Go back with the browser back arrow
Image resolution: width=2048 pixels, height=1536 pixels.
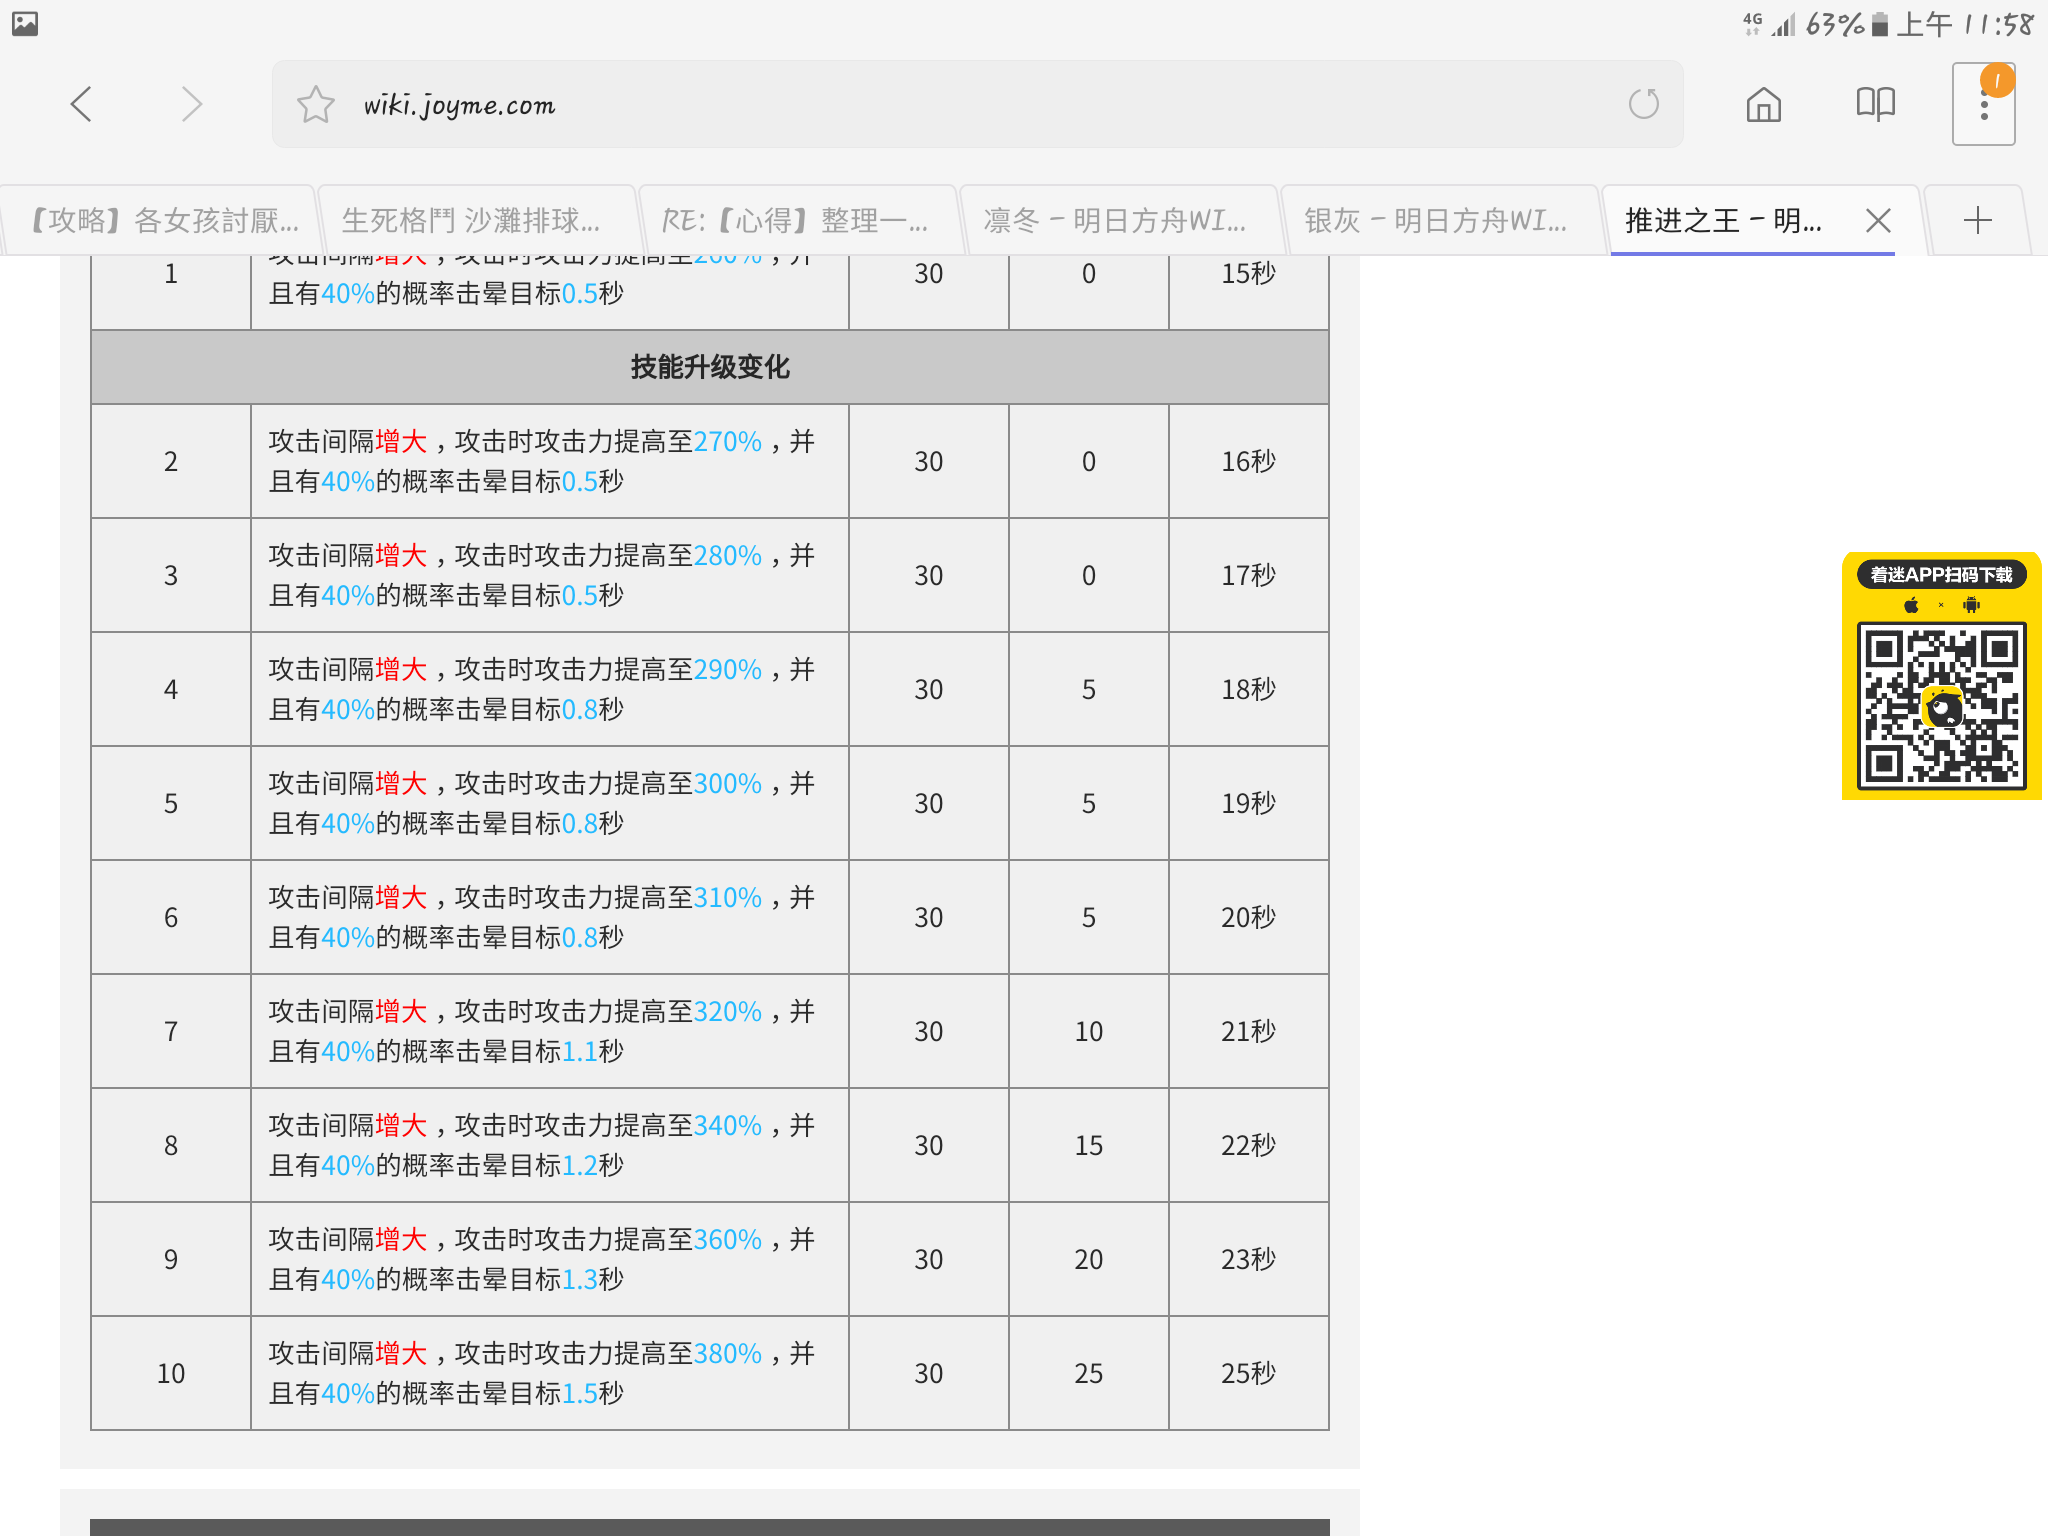pyautogui.click(x=82, y=104)
